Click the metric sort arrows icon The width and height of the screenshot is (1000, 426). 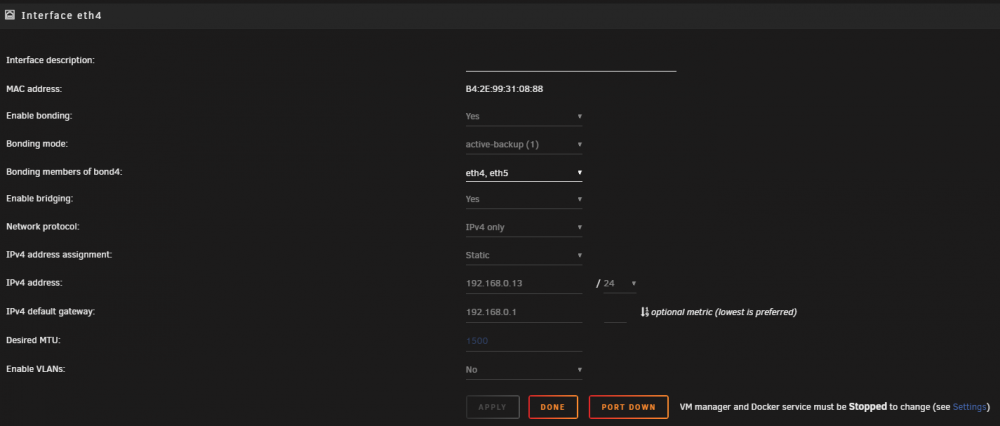pyautogui.click(x=644, y=312)
